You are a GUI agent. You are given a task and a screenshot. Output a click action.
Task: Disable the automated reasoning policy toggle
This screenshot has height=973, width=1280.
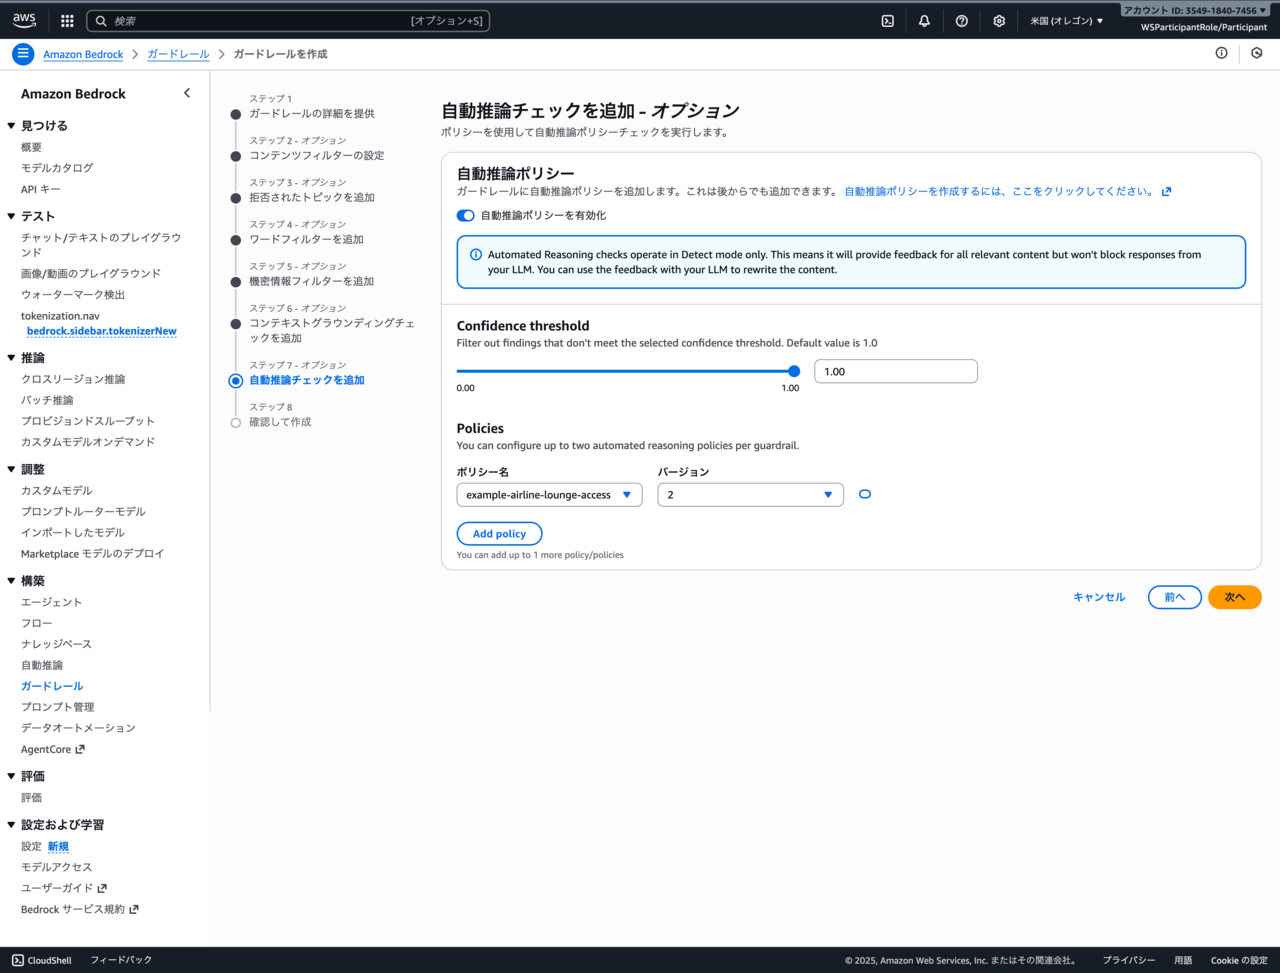(x=466, y=216)
